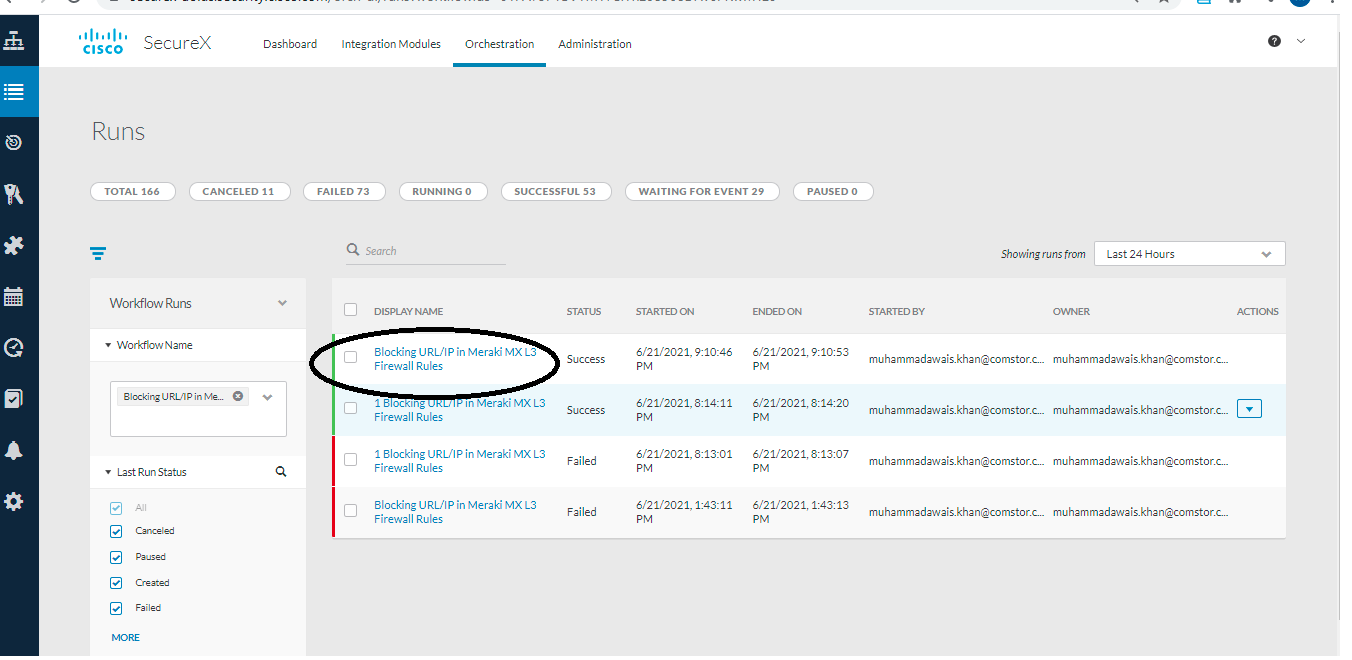Remove the Blocking URL/IP filter chip
This screenshot has height=660, width=1352.
coord(238,396)
